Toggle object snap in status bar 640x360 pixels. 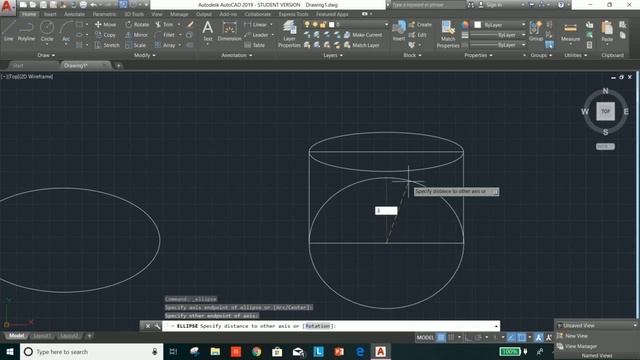(522, 337)
